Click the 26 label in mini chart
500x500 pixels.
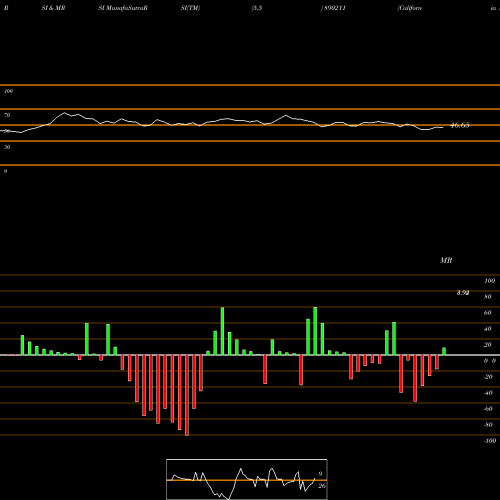click(x=322, y=486)
